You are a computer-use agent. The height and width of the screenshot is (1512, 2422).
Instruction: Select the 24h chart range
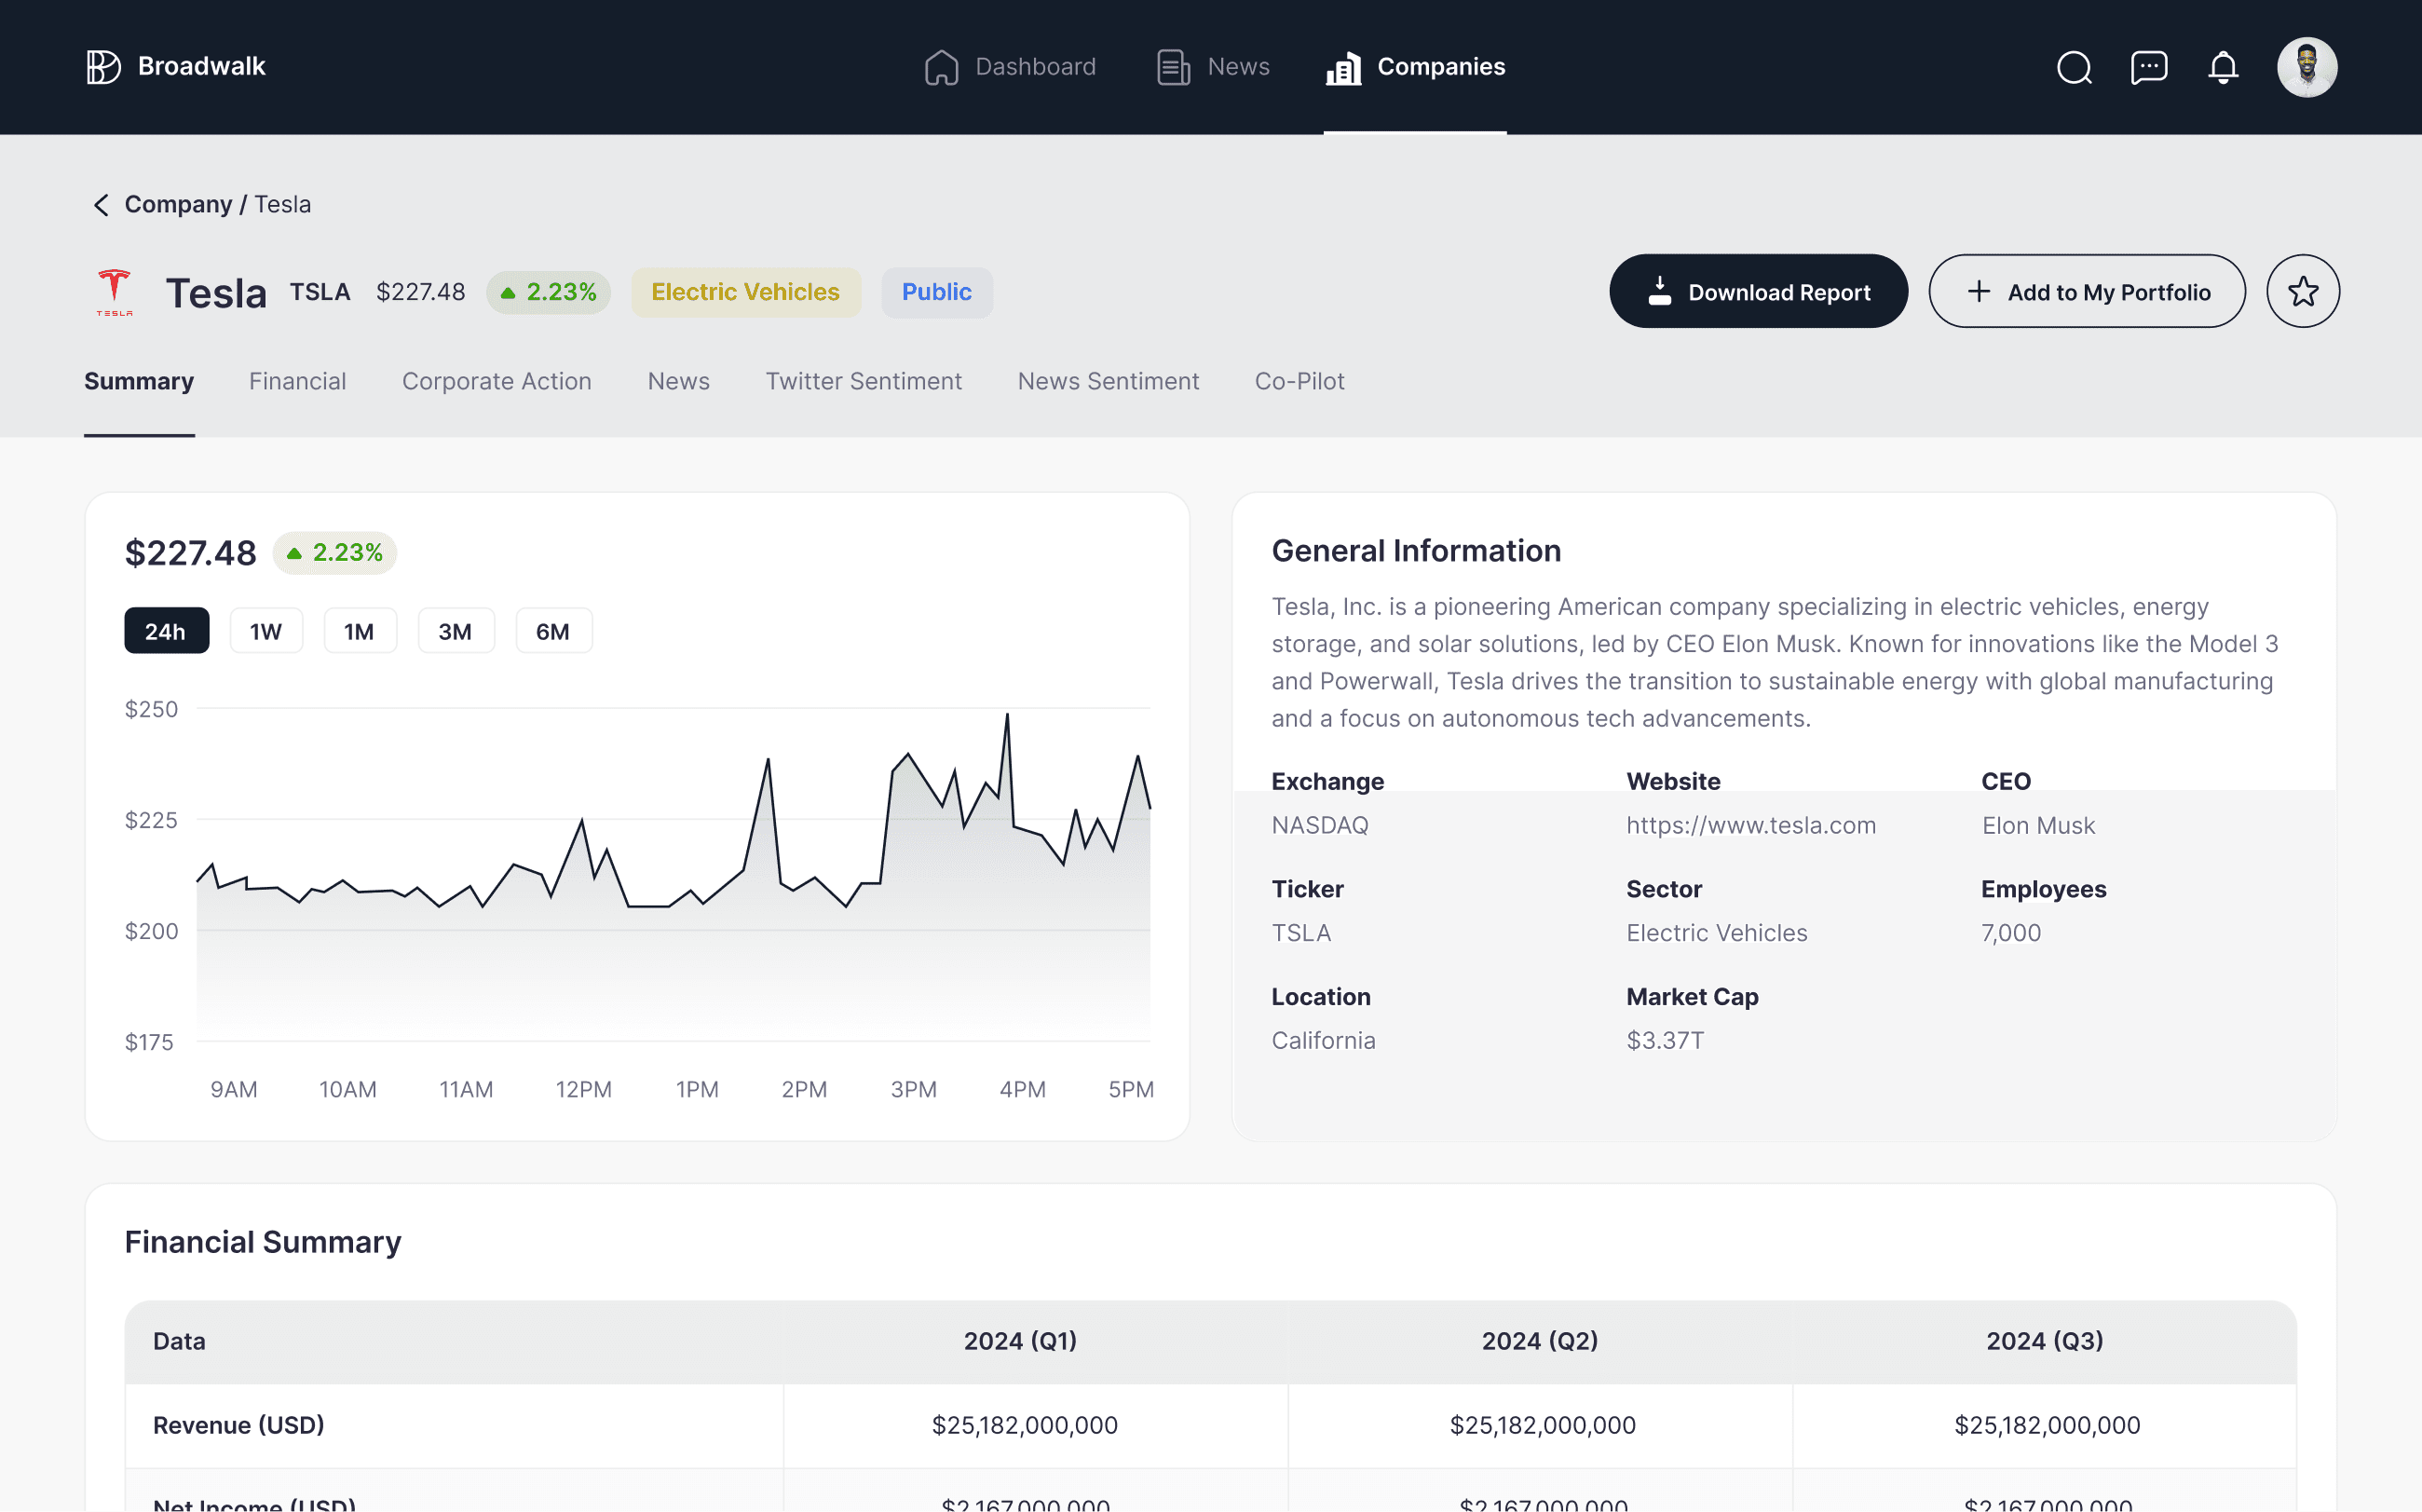[x=166, y=631]
